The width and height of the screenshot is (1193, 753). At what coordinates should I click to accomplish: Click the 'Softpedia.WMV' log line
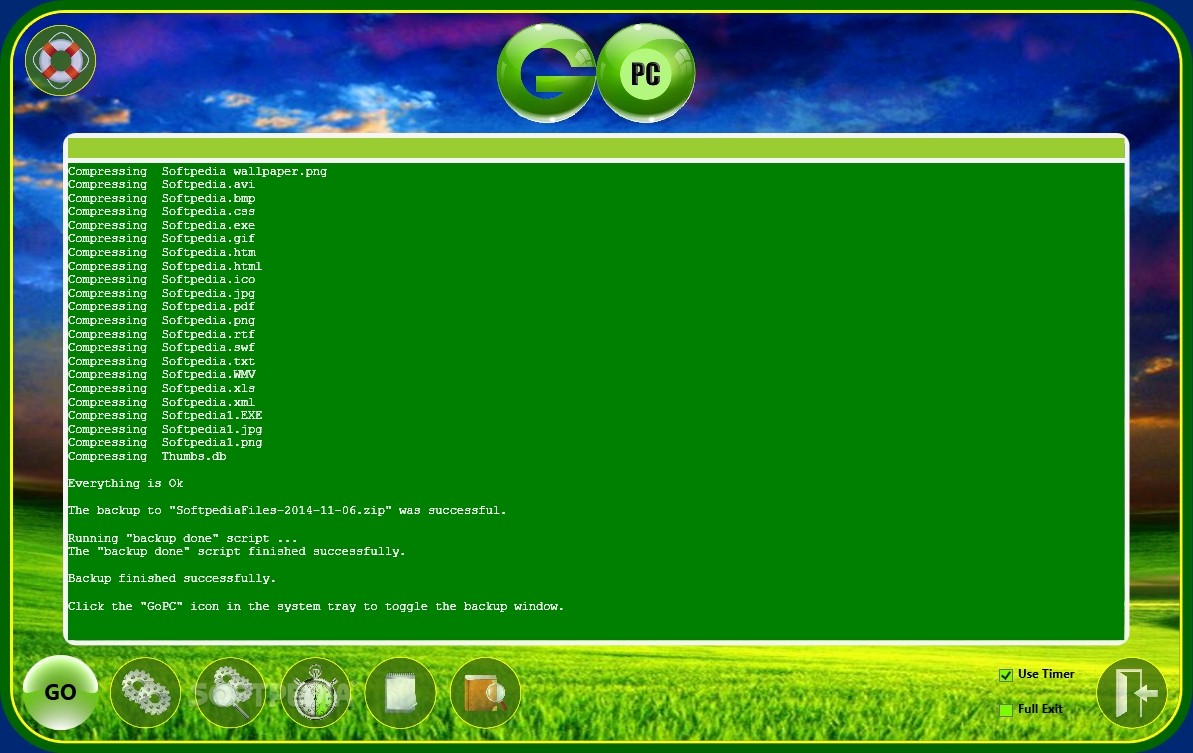(x=161, y=375)
